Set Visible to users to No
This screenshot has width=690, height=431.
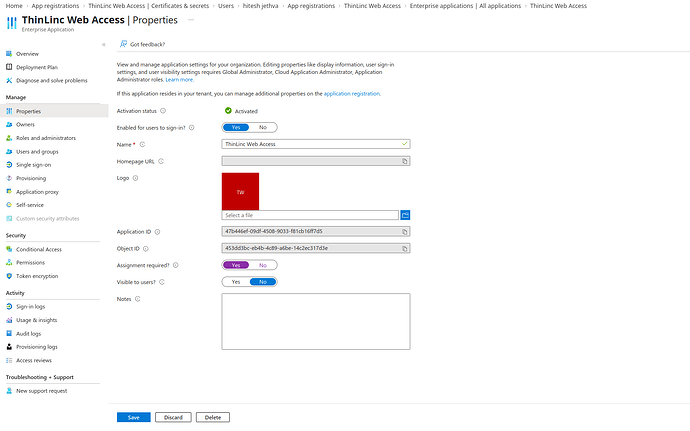coord(263,282)
